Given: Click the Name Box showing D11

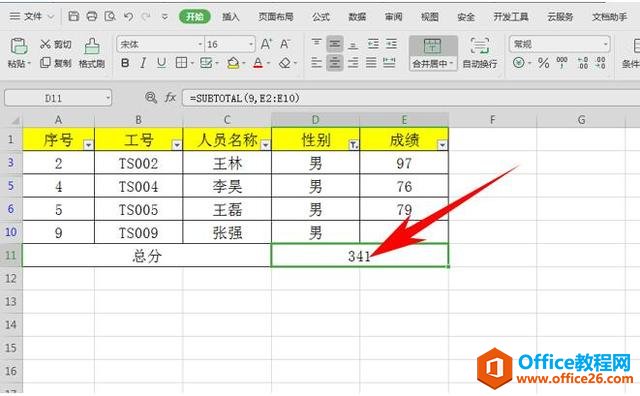Looking at the screenshot, I should pyautogui.click(x=58, y=98).
